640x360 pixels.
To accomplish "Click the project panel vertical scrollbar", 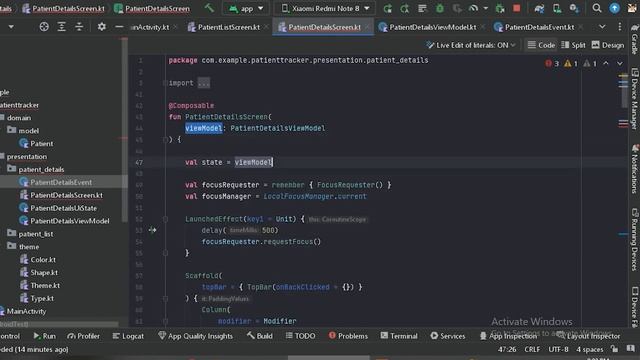I will (x=124, y=130).
